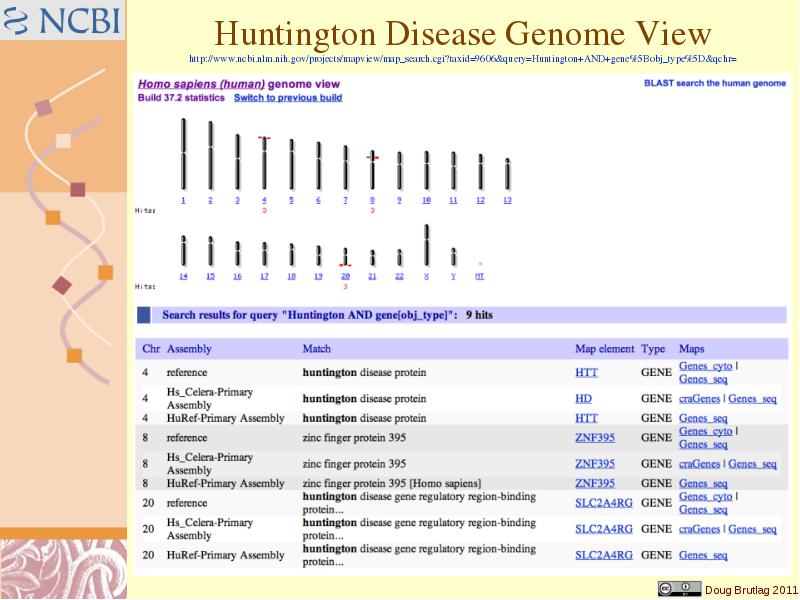Follow the NCBI mapview URL under the title
This screenshot has height=600, width=800.
[463, 59]
